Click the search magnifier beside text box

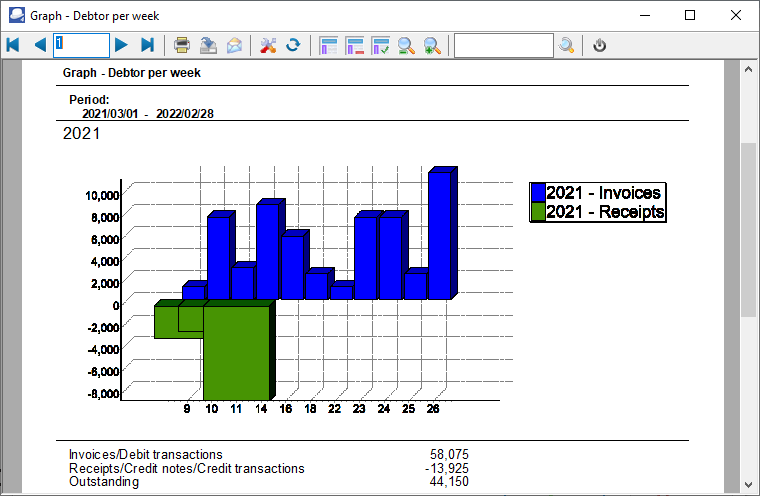(567, 45)
